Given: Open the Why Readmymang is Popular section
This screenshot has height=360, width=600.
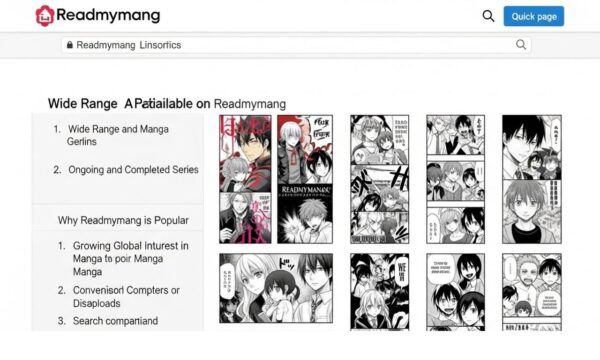Looking at the screenshot, I should tap(123, 220).
